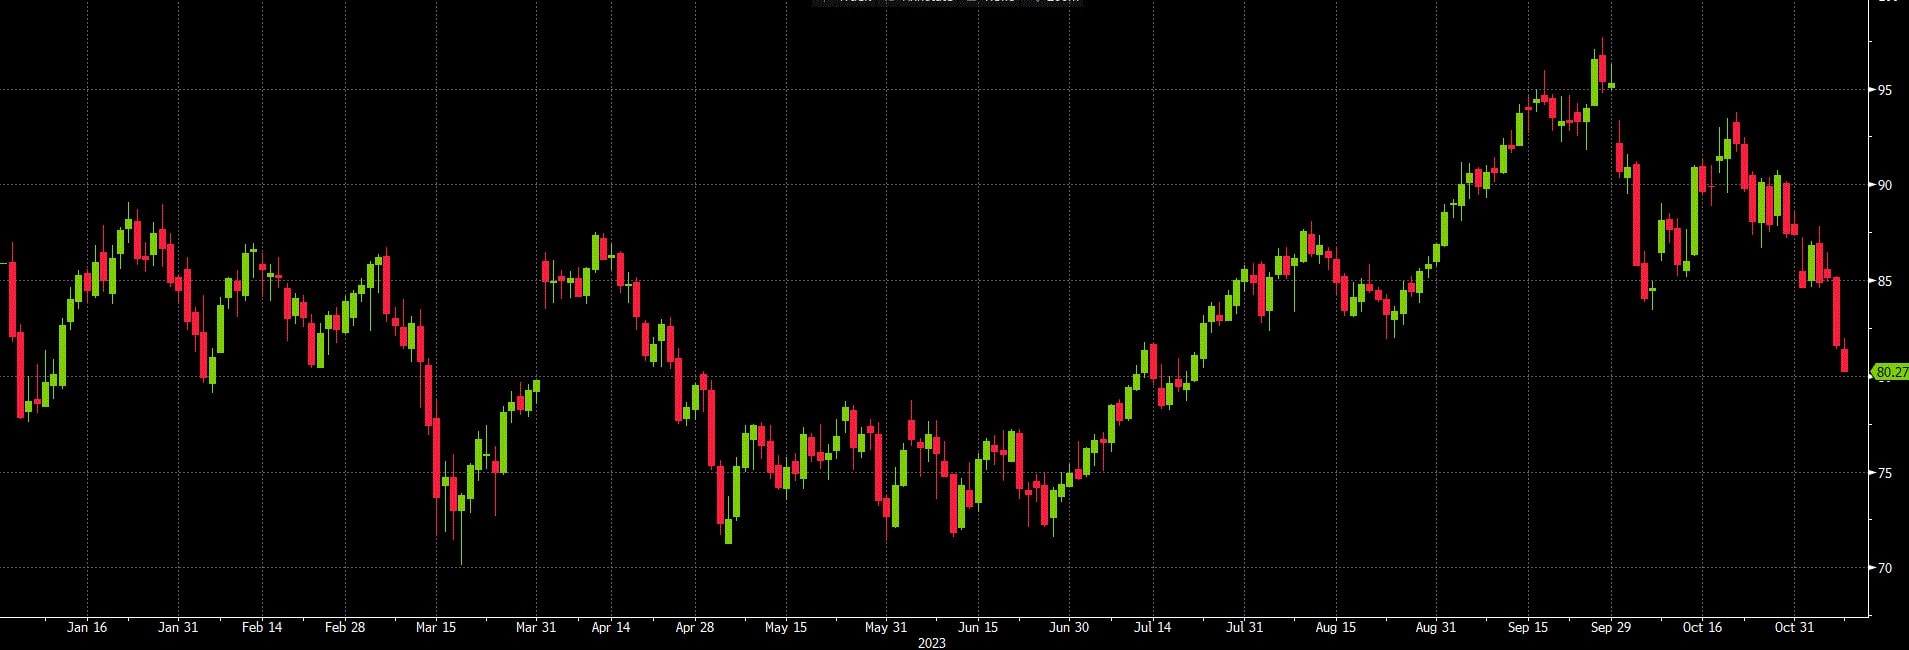
Task: Click the May 15 date label
Action: point(786,627)
